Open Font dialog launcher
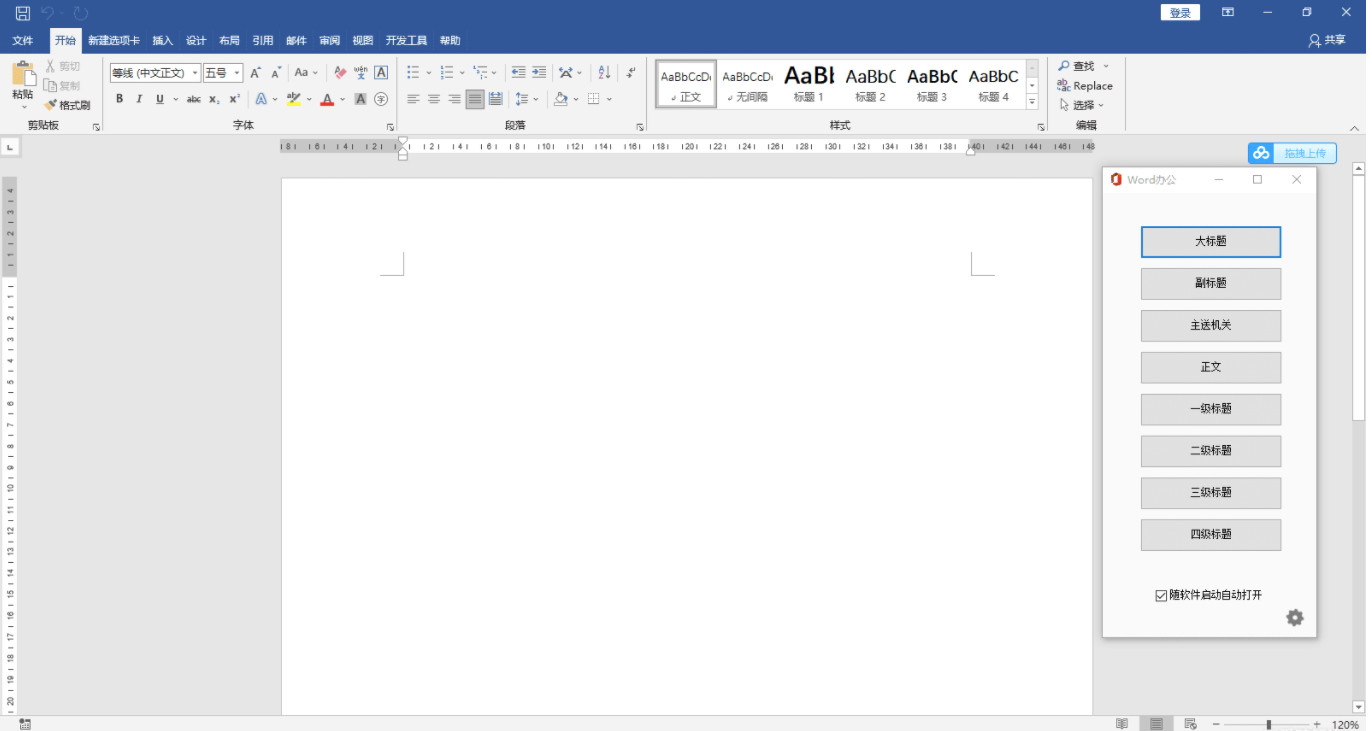Screen dimensions: 1372x731 [390, 127]
